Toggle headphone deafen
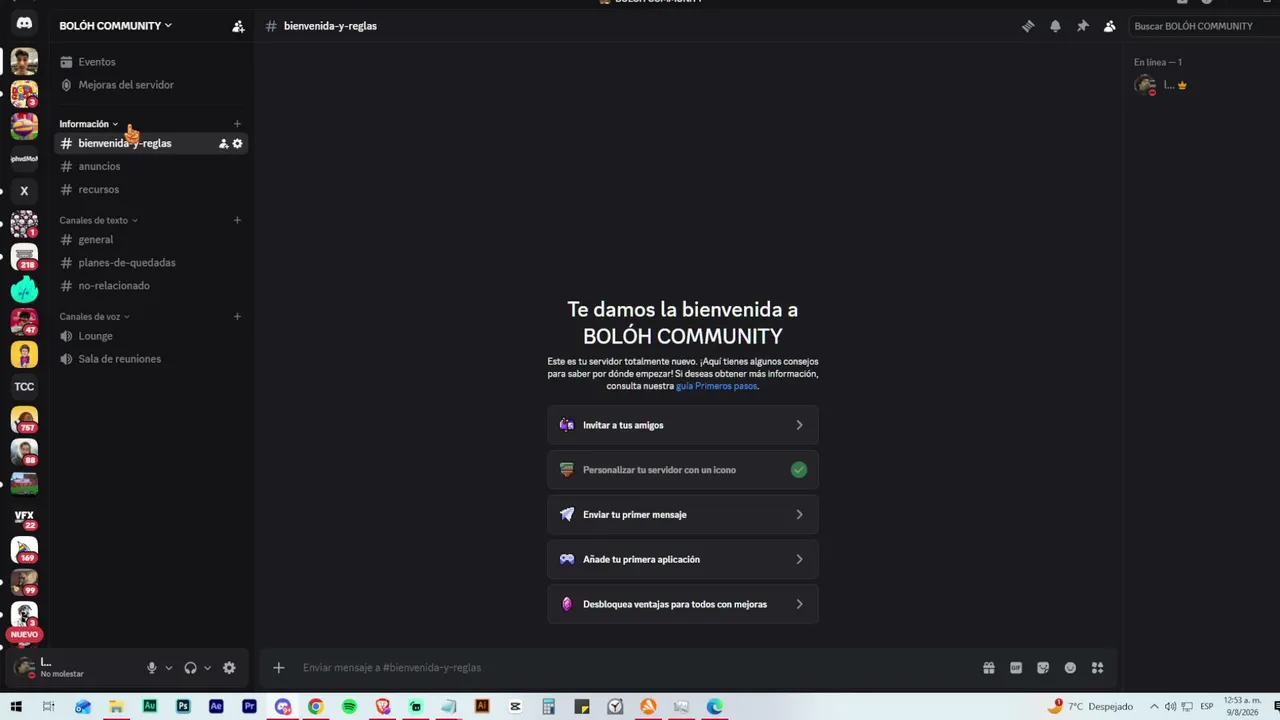 [190, 668]
